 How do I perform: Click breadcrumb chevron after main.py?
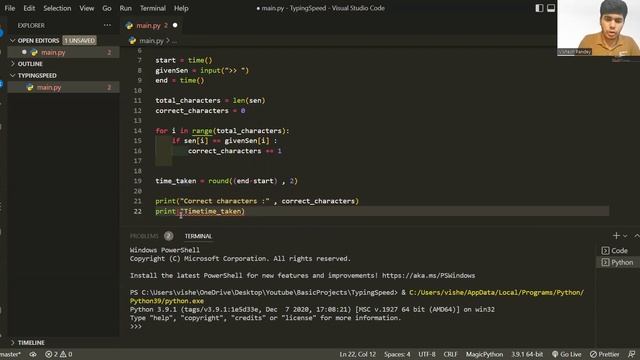click(168, 40)
